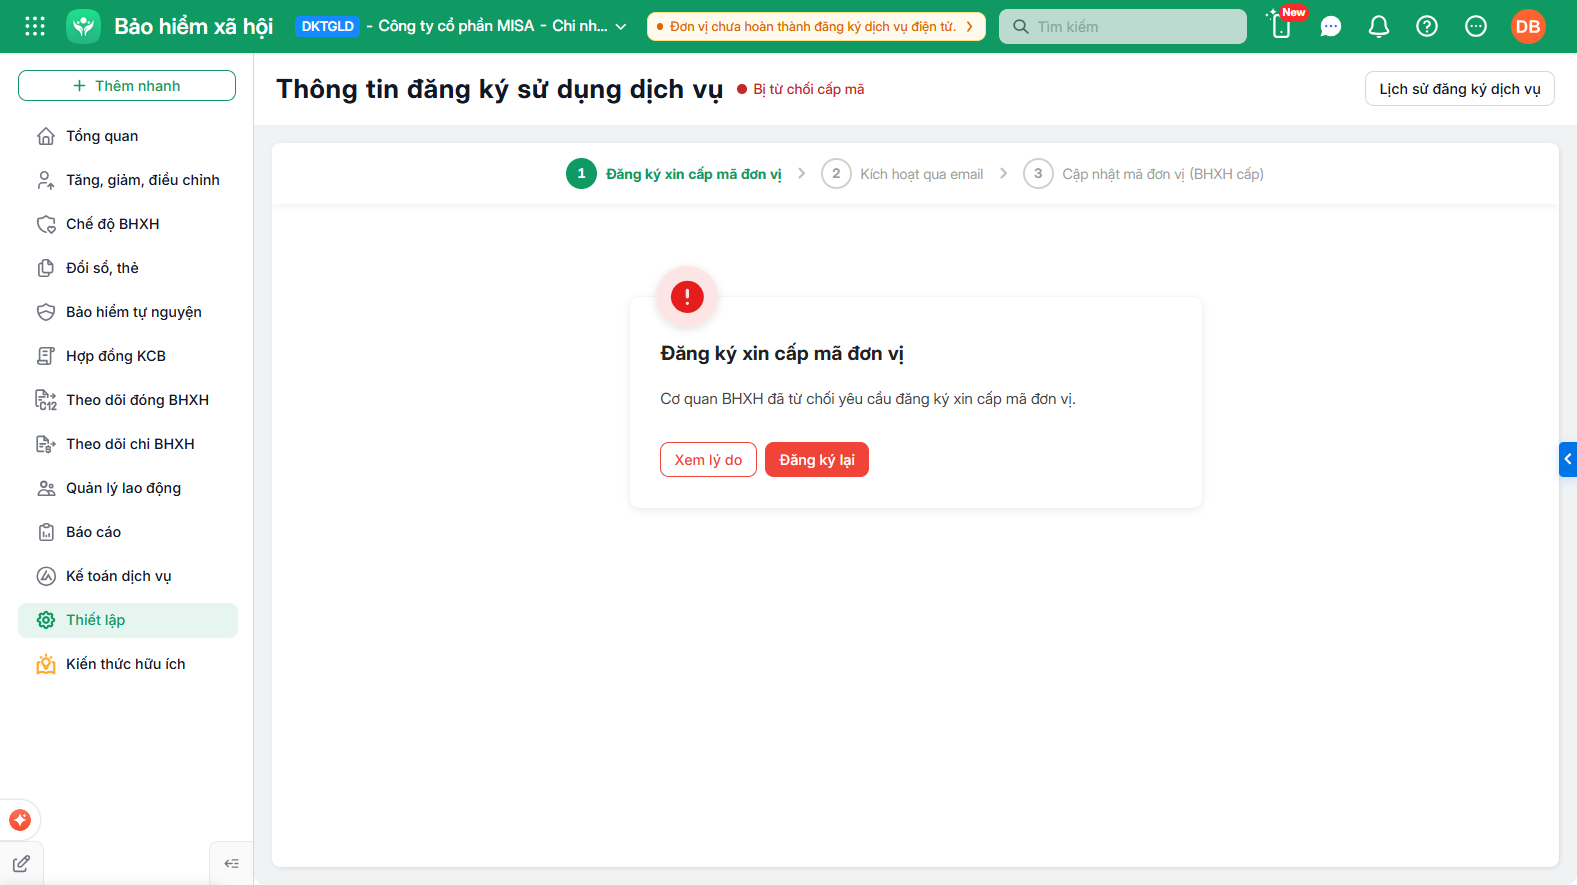1577x885 pixels.
Task: Open Kiến thức hữu ích
Action: coord(128,664)
